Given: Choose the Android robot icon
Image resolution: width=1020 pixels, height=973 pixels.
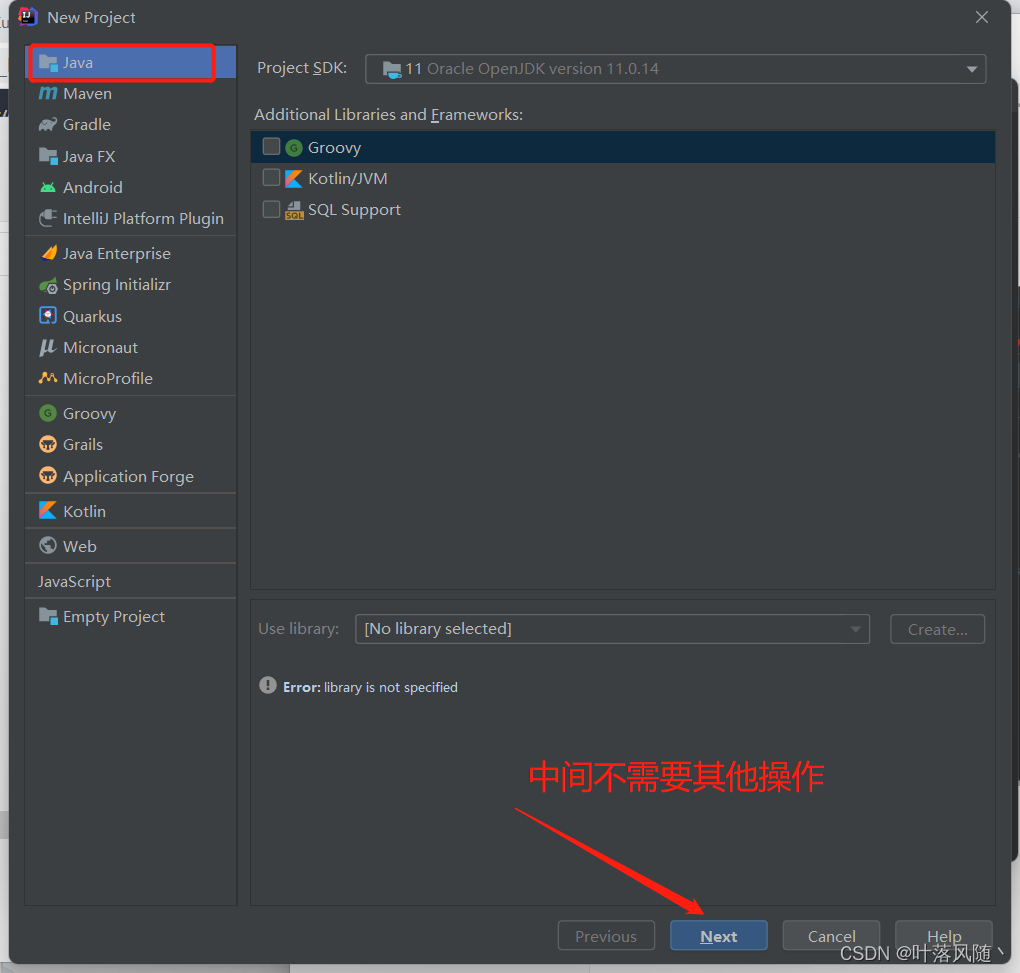Looking at the screenshot, I should tap(48, 187).
